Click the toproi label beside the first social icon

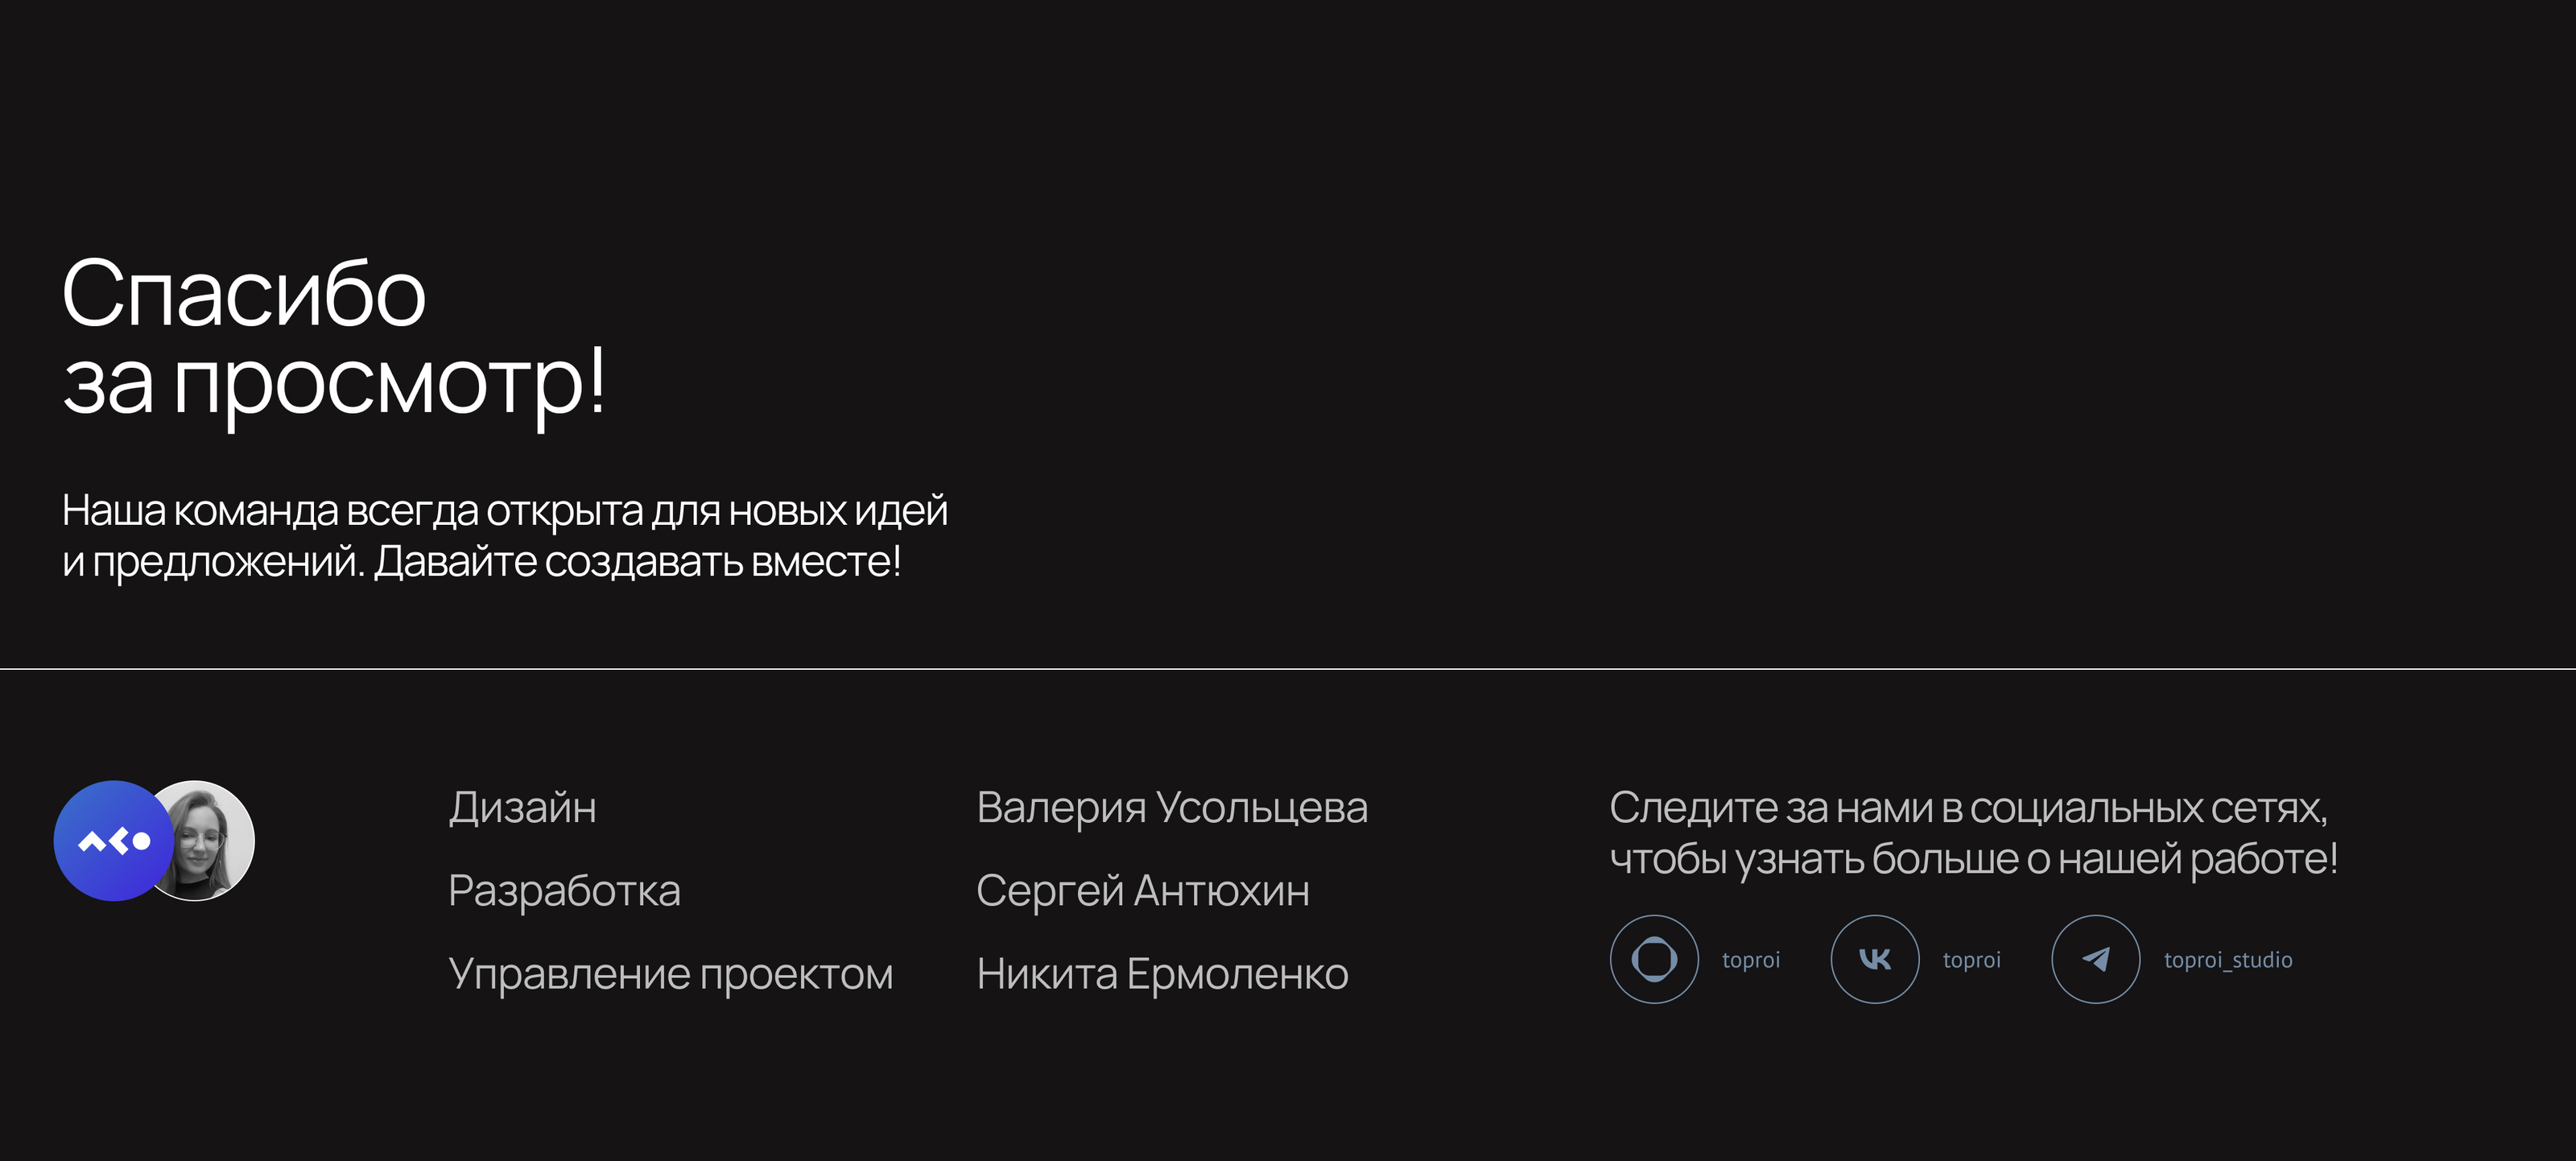[x=1750, y=960]
